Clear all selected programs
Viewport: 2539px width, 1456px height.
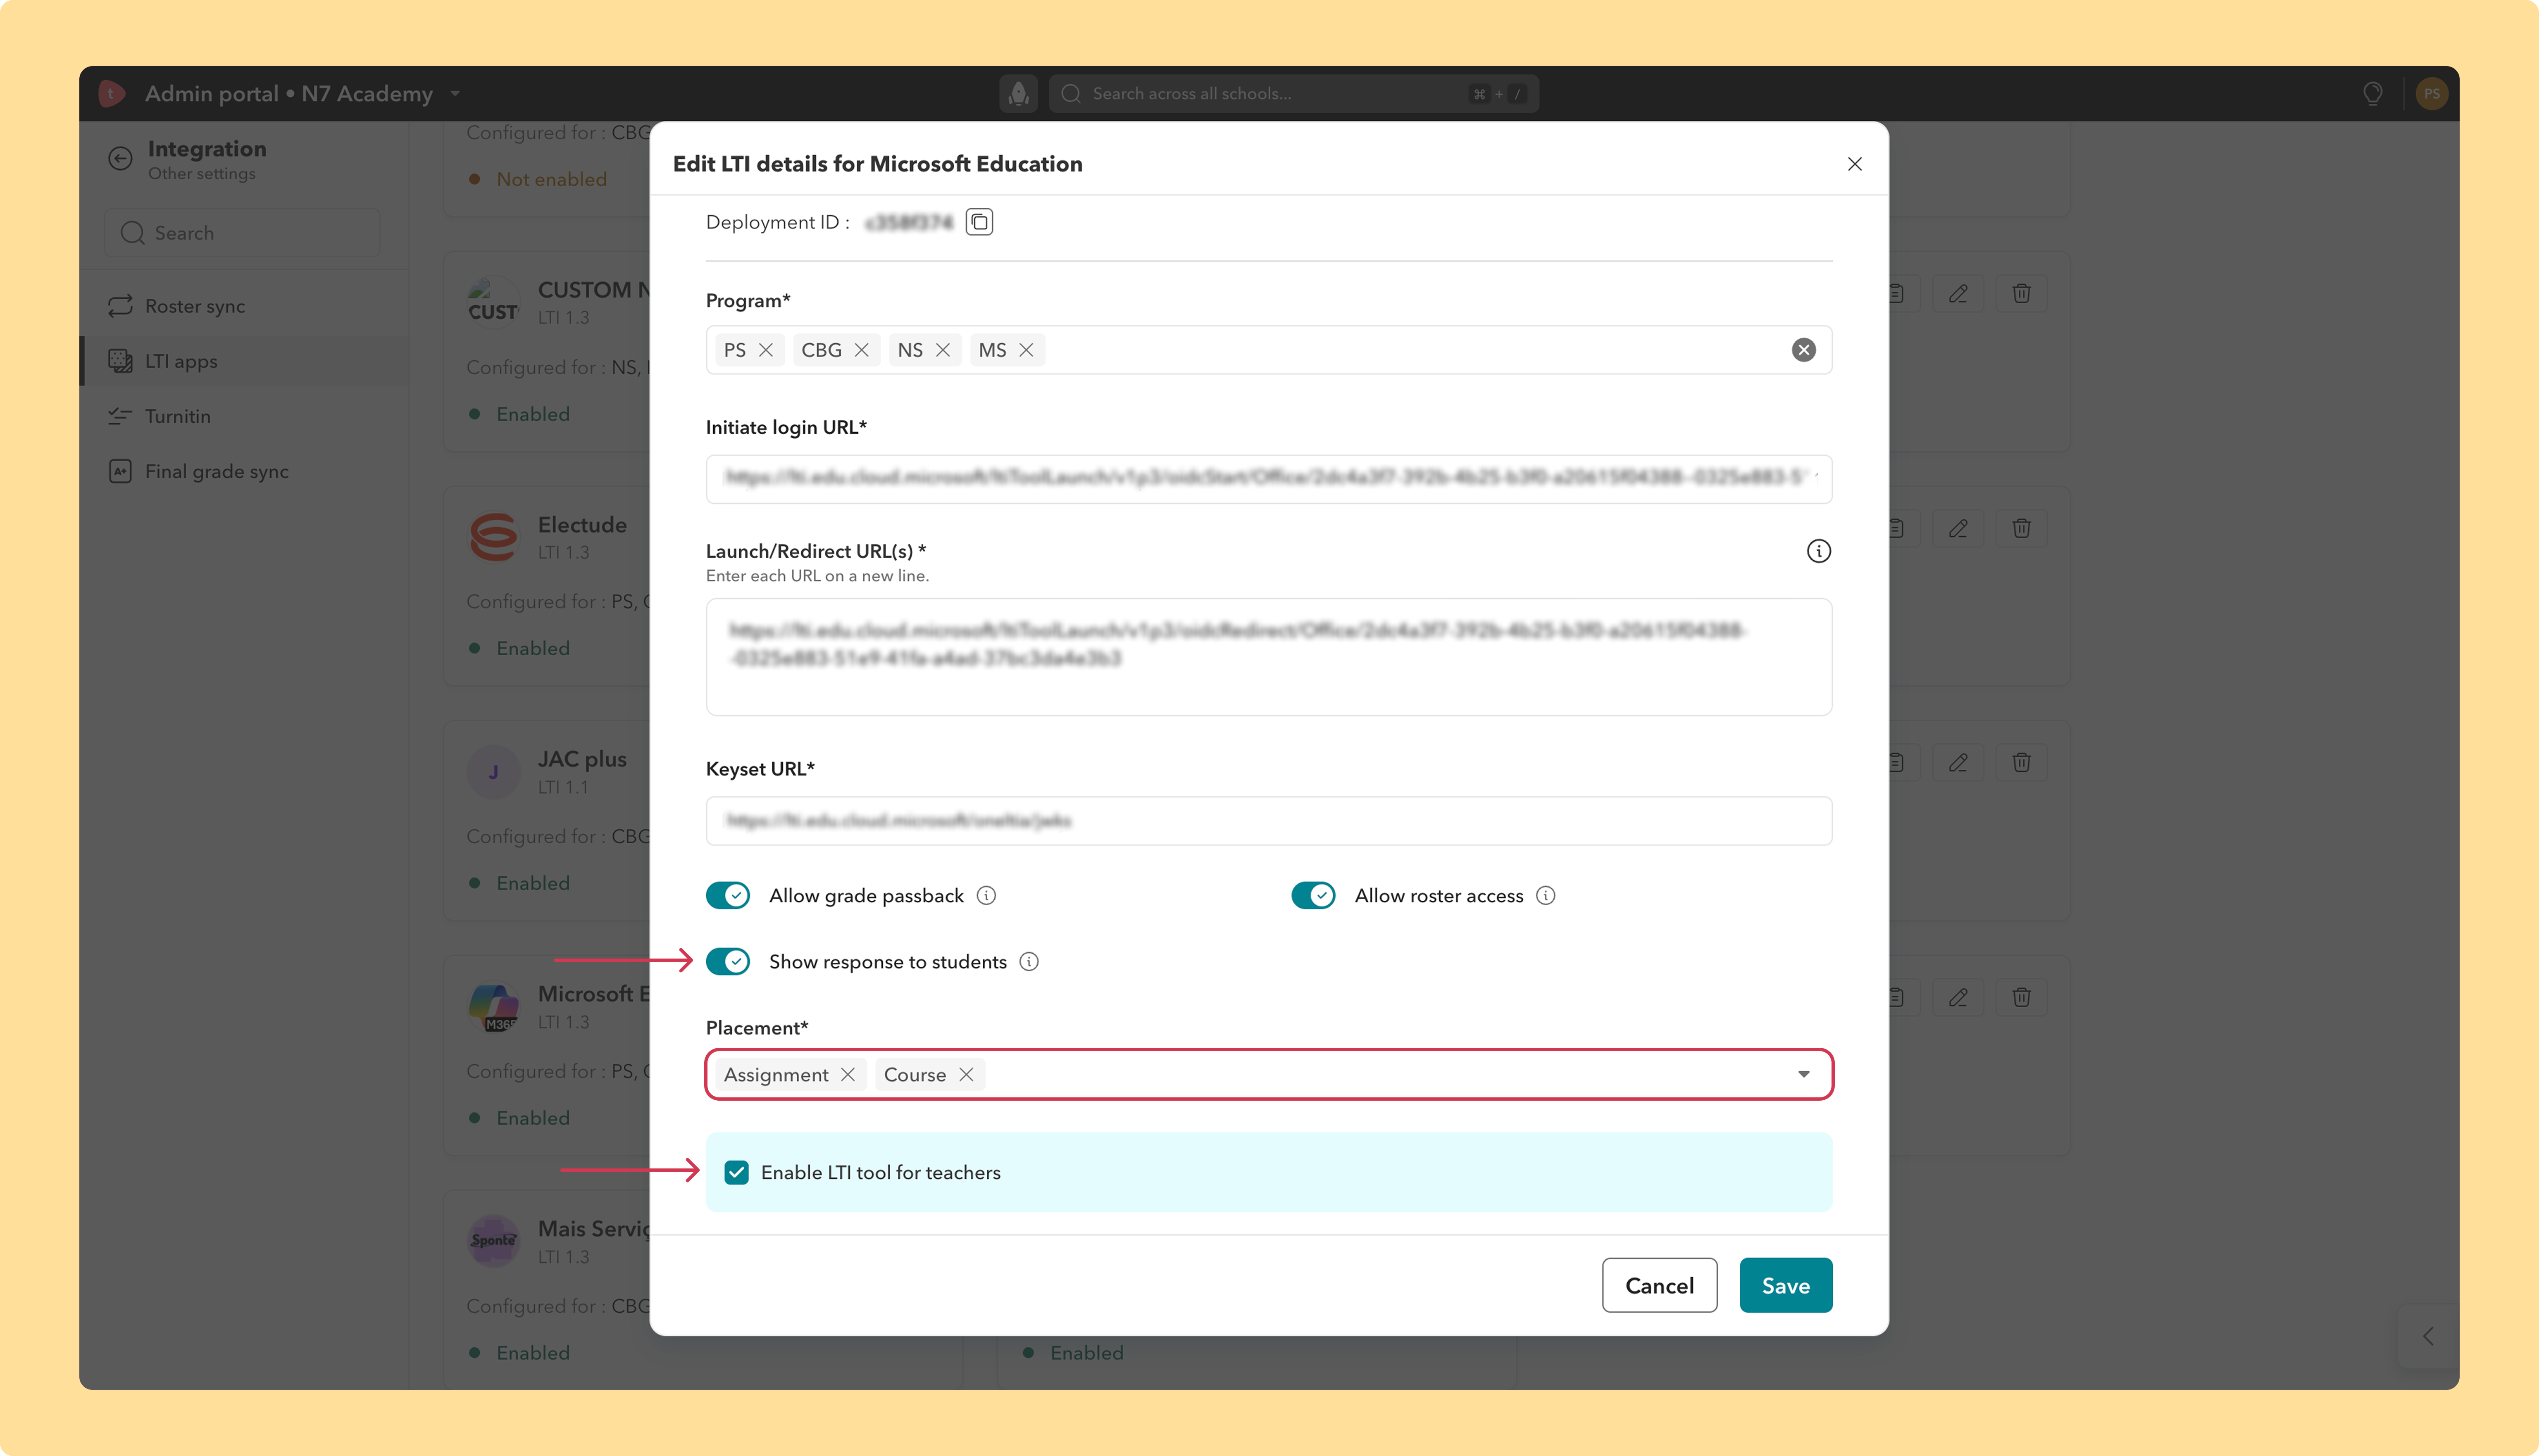(x=1803, y=350)
